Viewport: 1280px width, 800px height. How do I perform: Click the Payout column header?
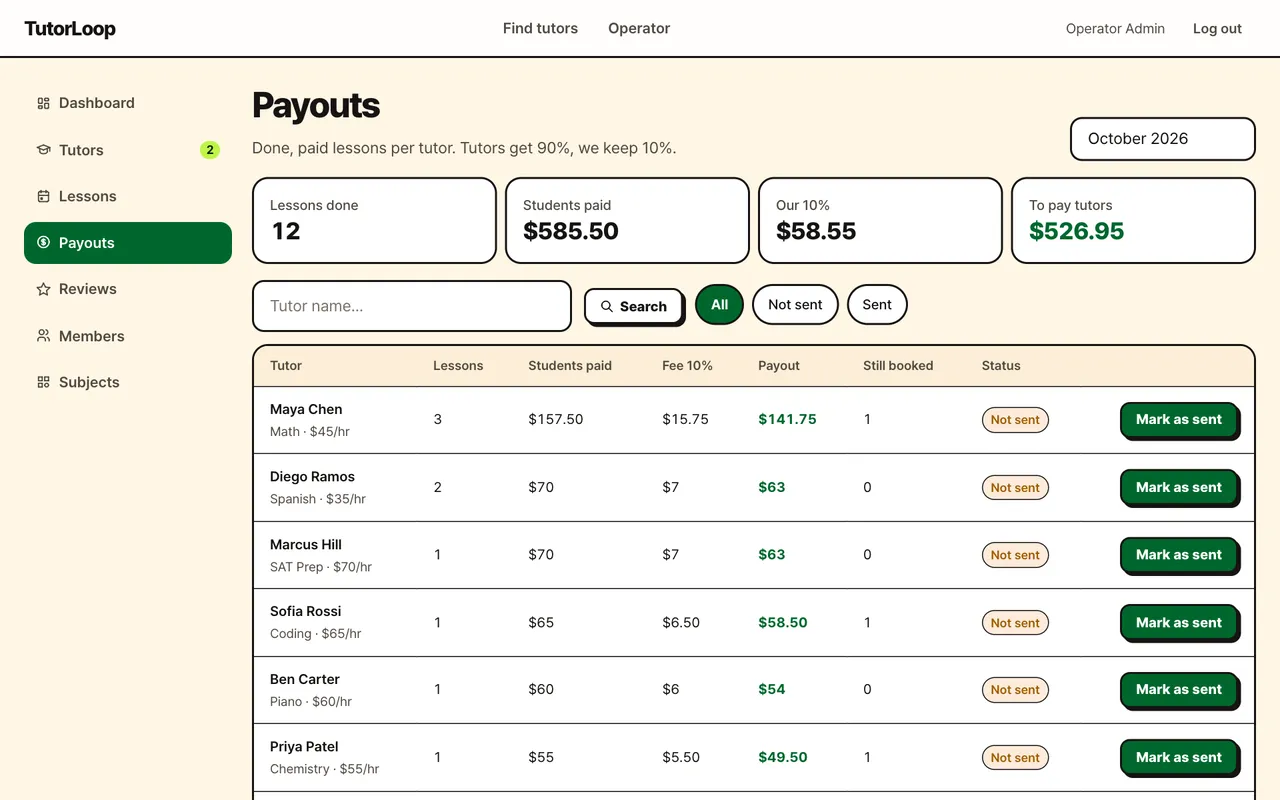tap(779, 366)
